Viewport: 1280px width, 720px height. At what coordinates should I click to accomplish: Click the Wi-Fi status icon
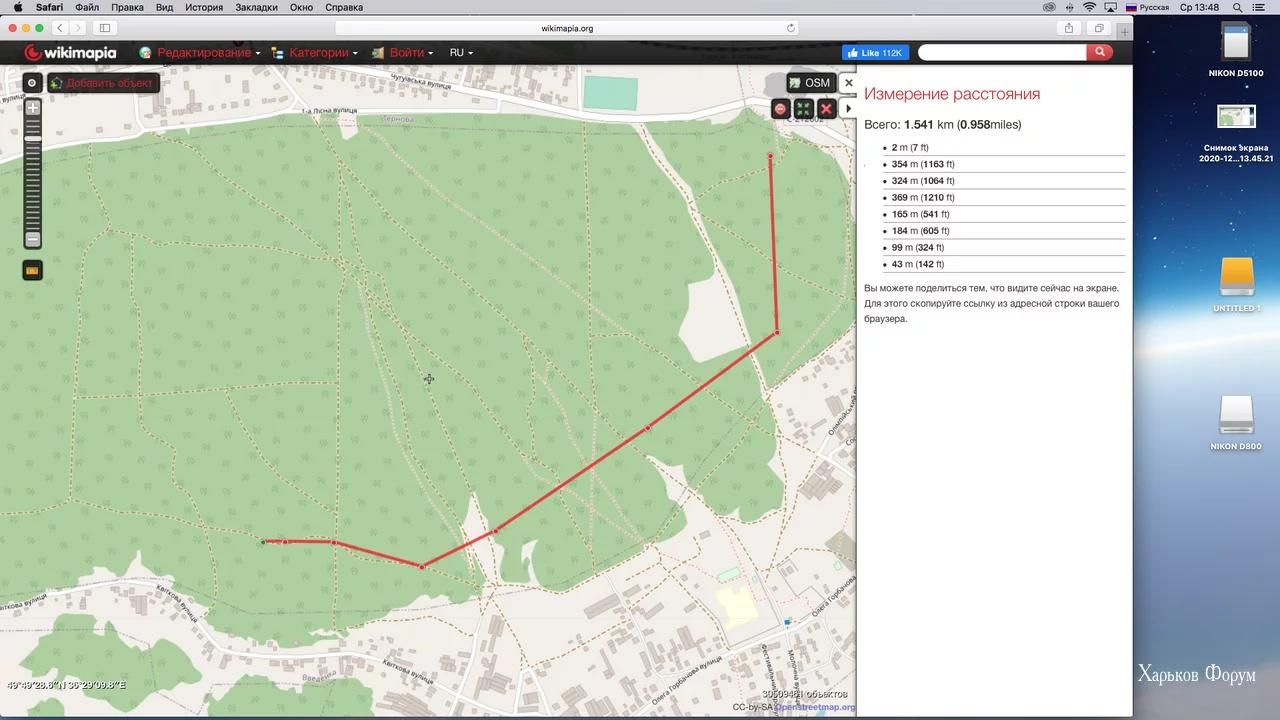1089,7
